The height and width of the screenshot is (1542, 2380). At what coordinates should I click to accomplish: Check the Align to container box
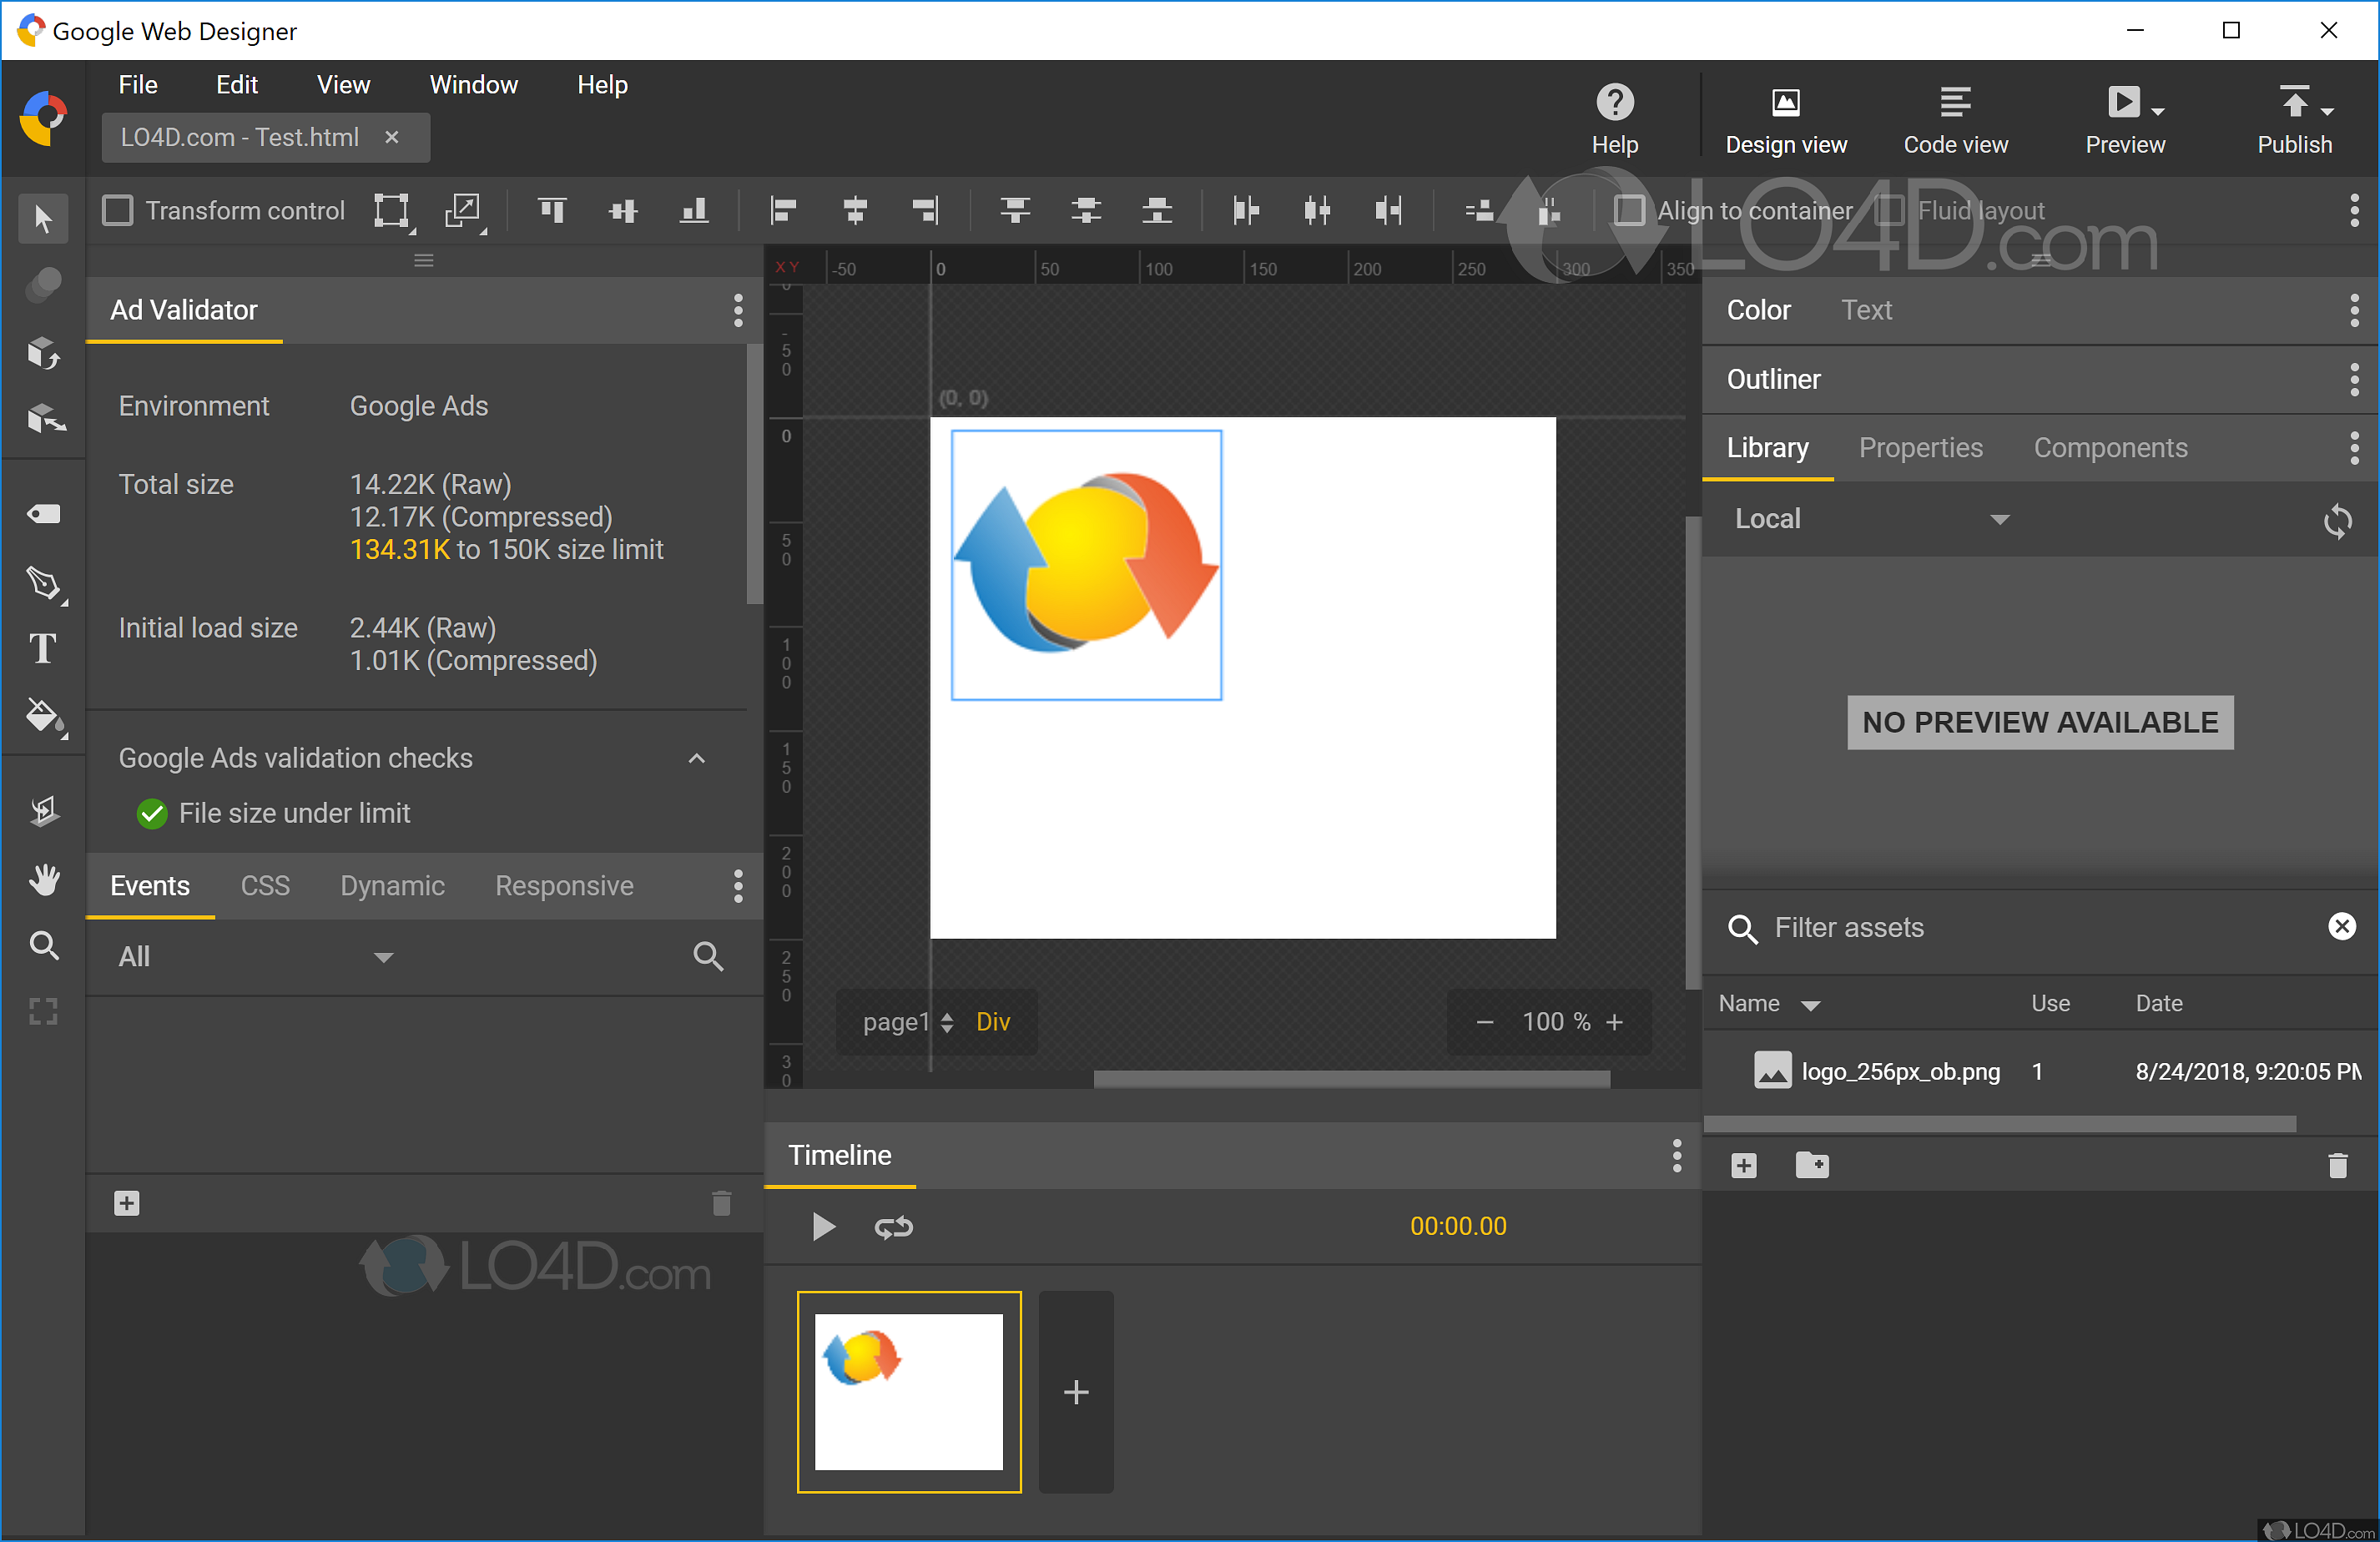(x=1629, y=210)
